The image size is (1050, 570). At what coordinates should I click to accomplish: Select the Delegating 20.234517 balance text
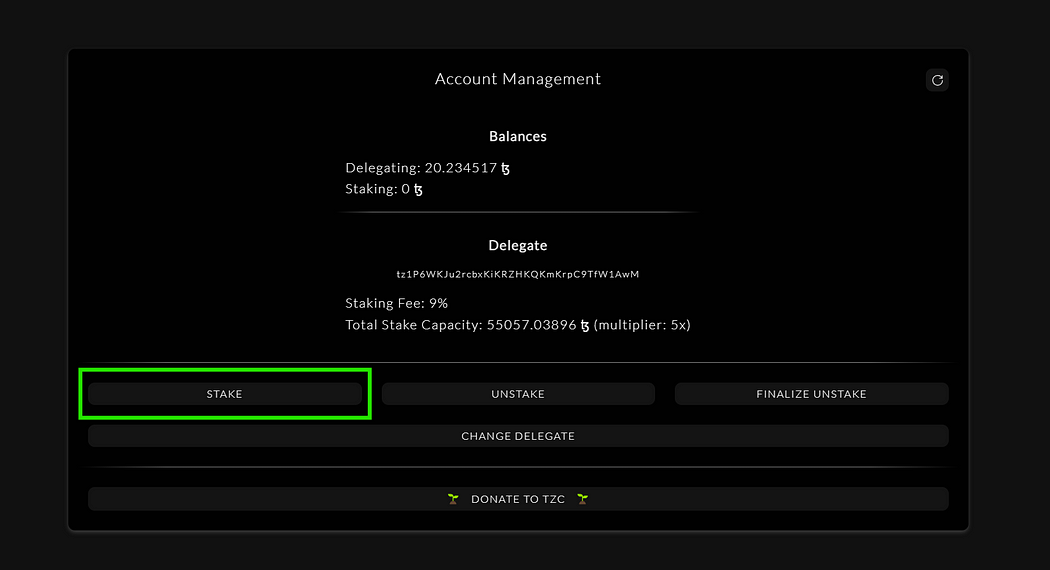pyautogui.click(x=421, y=168)
